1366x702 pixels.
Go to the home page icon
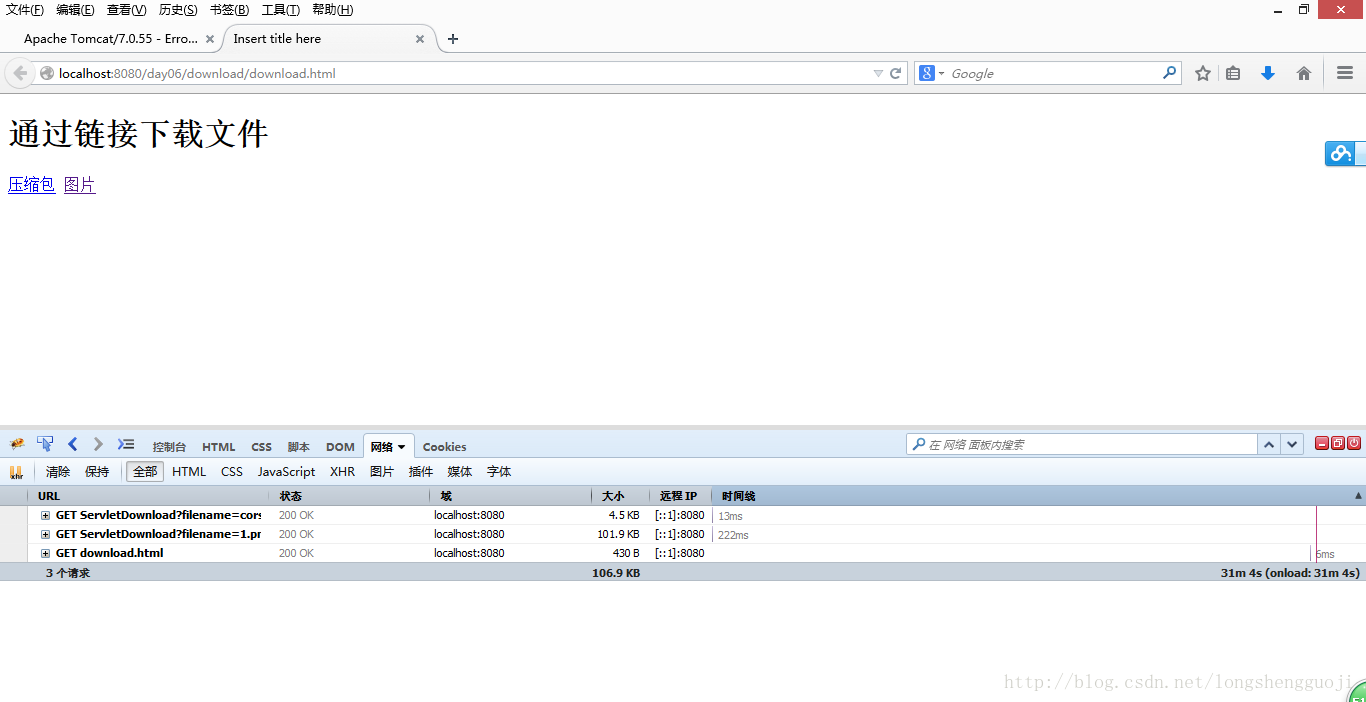[1304, 73]
